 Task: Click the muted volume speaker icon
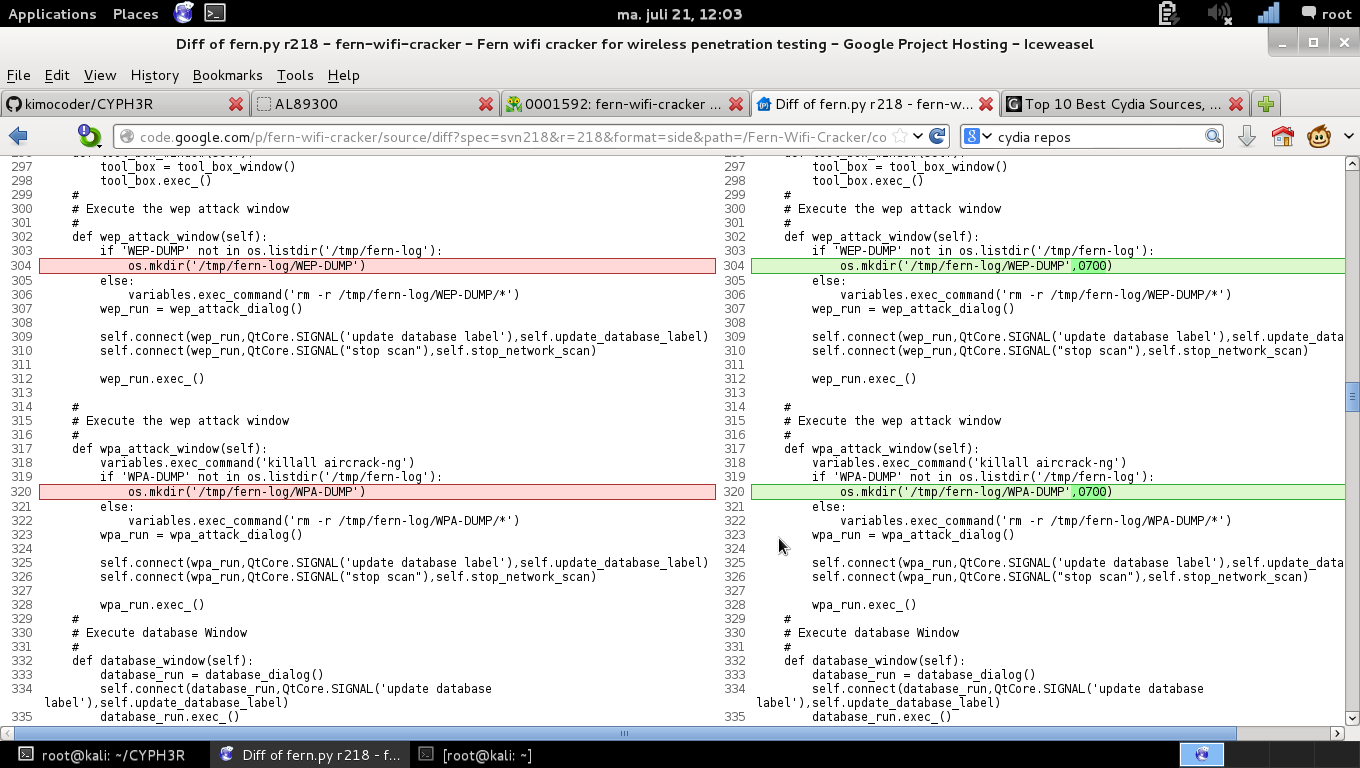[x=1219, y=13]
